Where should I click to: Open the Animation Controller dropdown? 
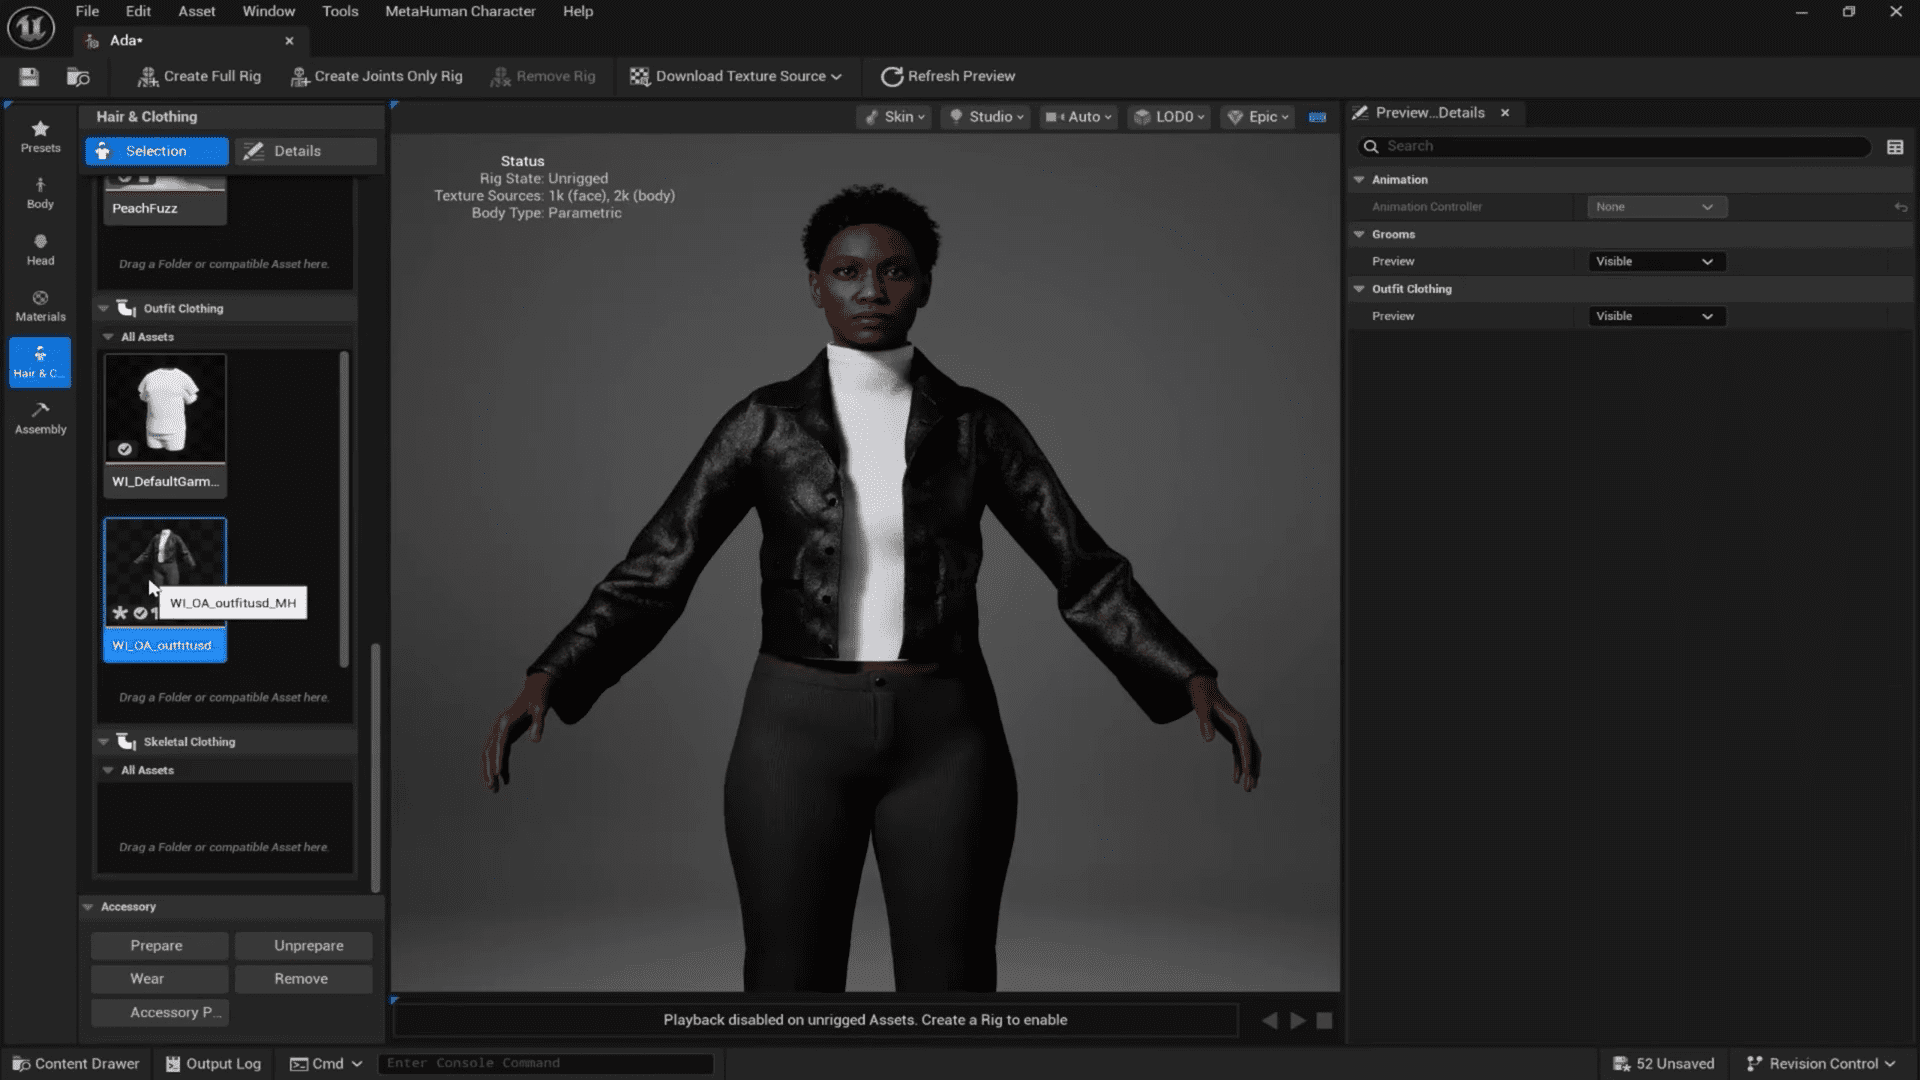[x=1655, y=207]
